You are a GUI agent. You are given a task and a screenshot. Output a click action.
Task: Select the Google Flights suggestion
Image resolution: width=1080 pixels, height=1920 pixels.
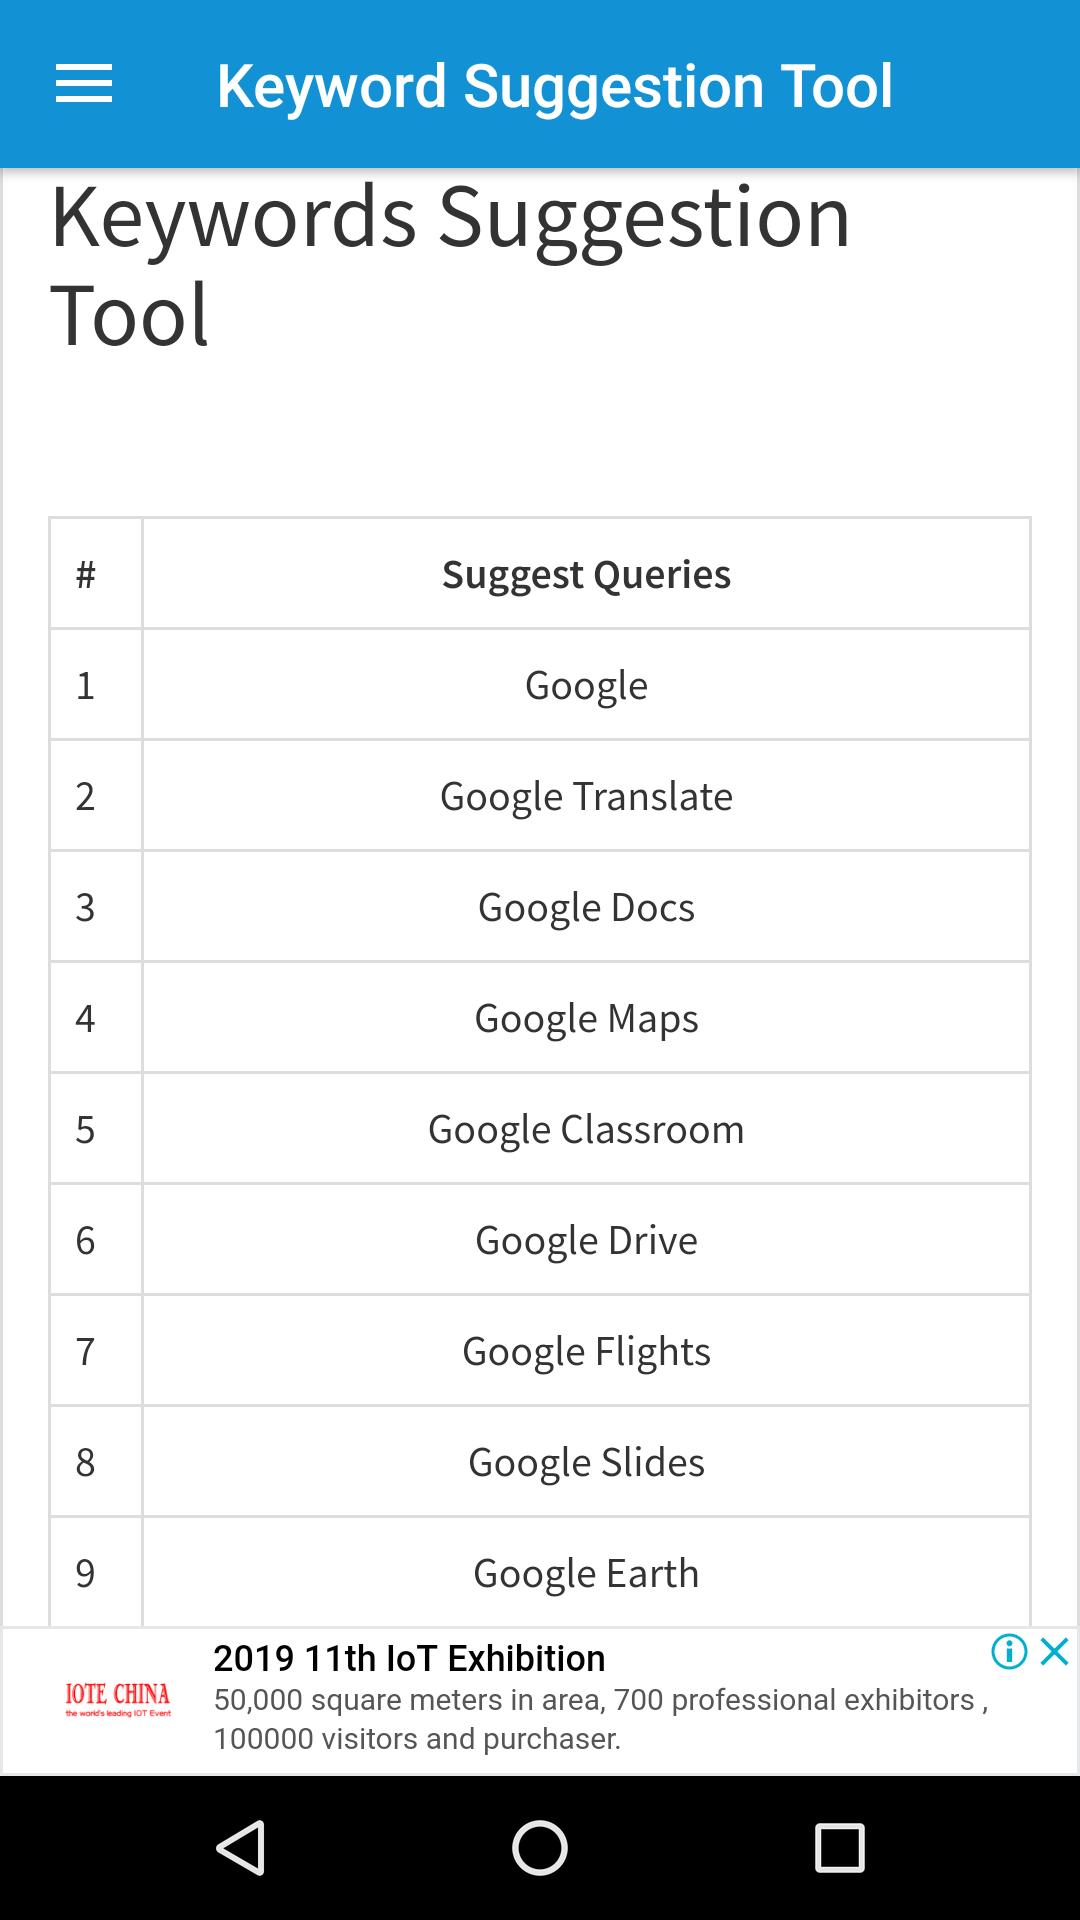coord(586,1351)
